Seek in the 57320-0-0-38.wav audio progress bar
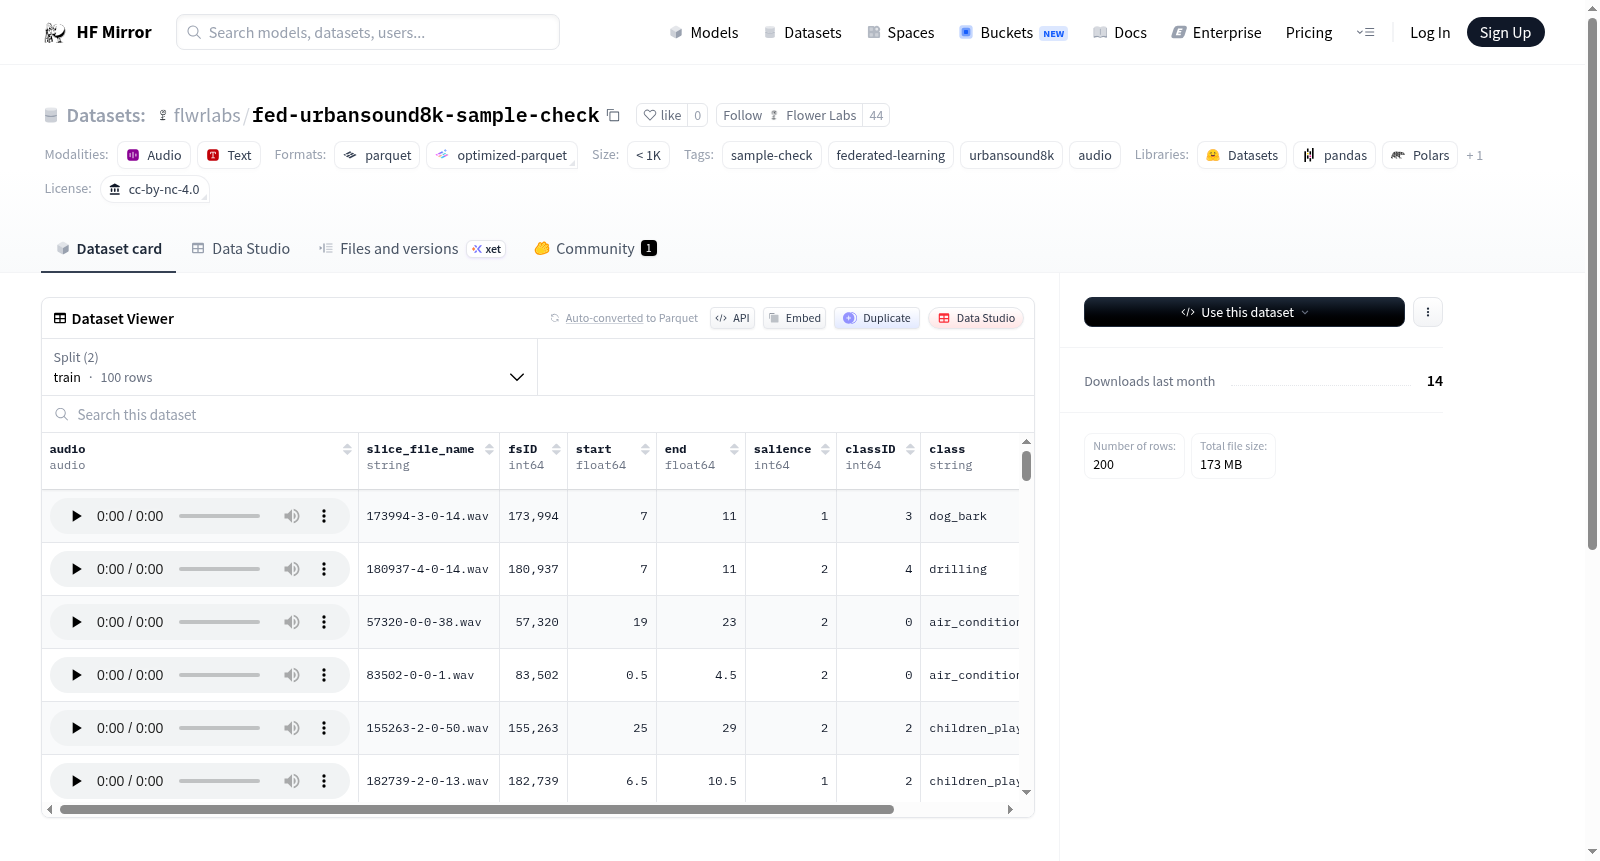This screenshot has width=1600, height=861. point(219,622)
